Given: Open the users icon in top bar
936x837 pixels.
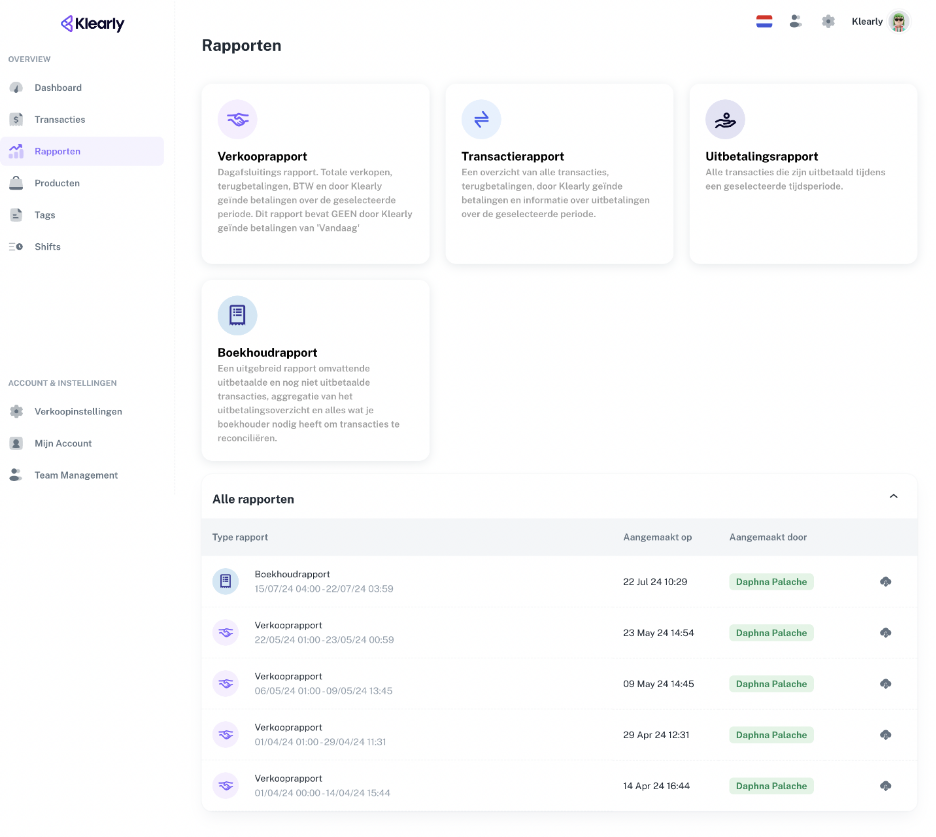Looking at the screenshot, I should click(795, 21).
